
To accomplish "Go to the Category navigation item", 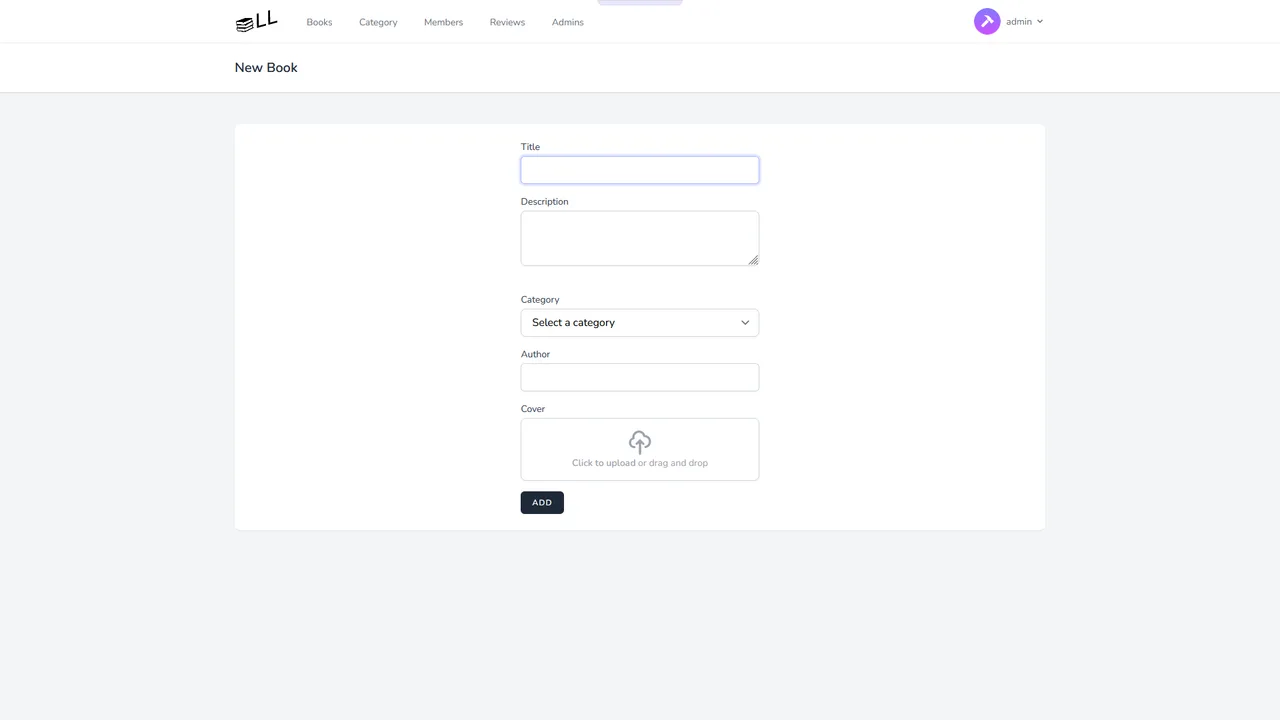I will point(378,22).
